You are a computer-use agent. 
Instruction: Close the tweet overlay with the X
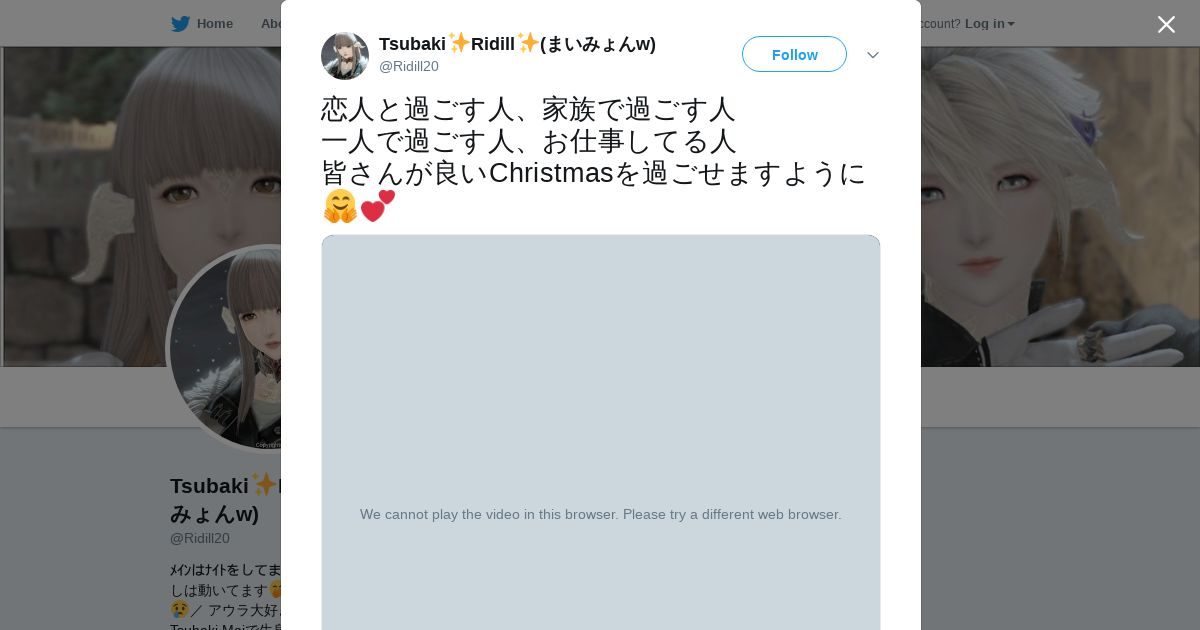(x=1166, y=24)
